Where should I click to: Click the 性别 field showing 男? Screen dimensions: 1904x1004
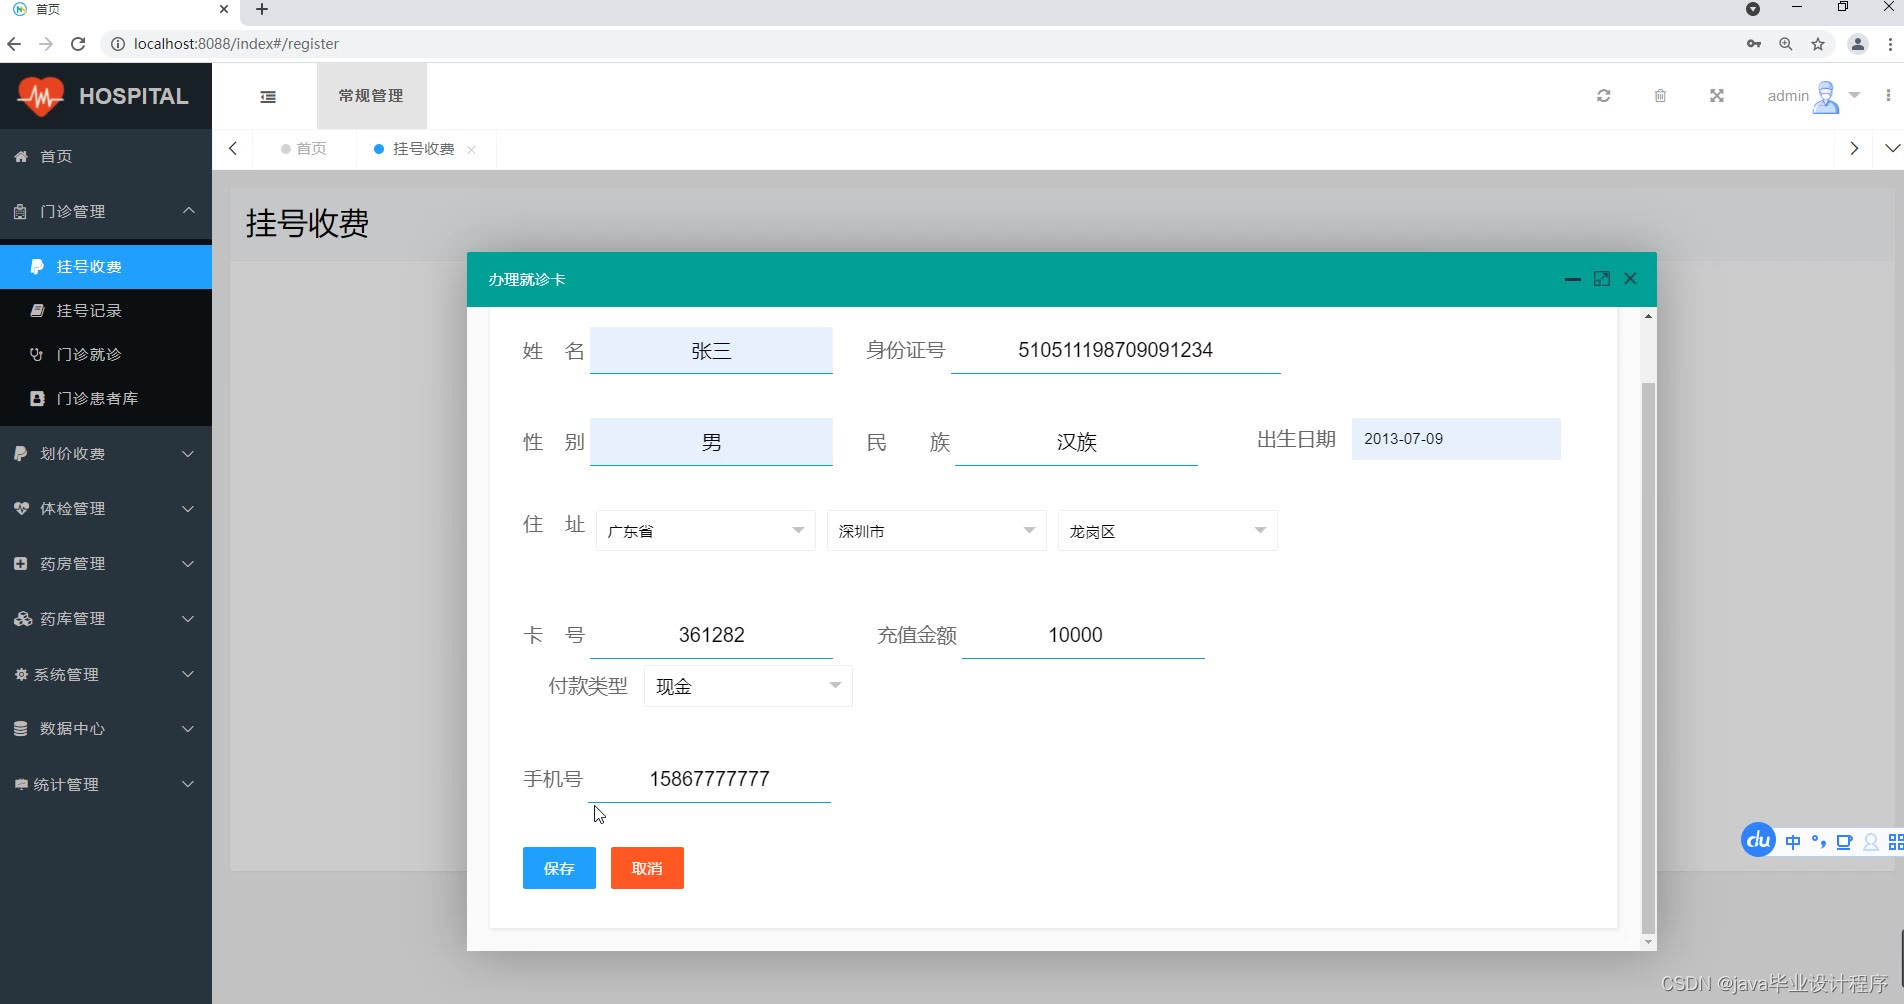coord(711,442)
